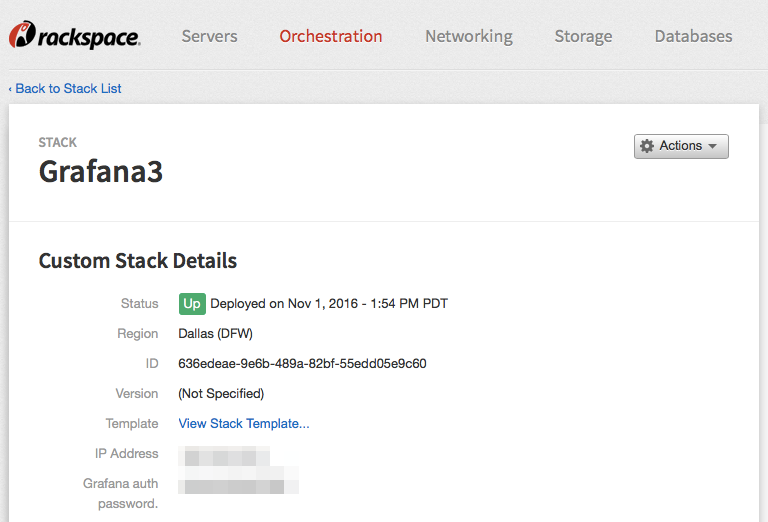The image size is (768, 522).
Task: Click the Dallas (DFW) region value
Action: coord(216,334)
